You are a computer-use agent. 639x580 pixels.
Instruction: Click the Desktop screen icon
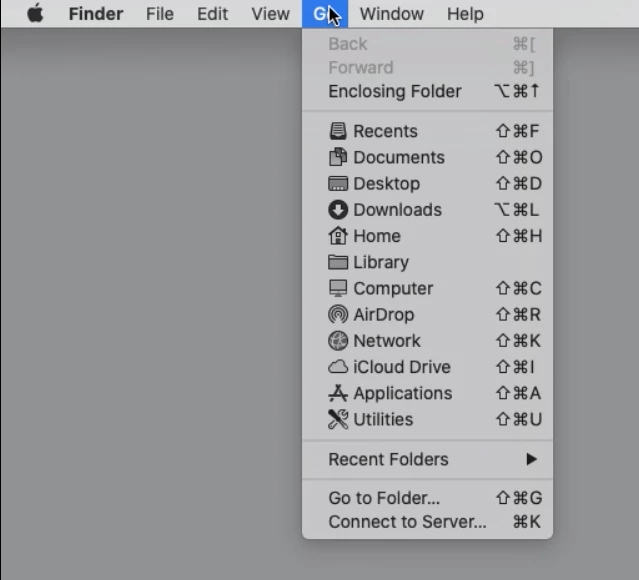click(x=338, y=183)
